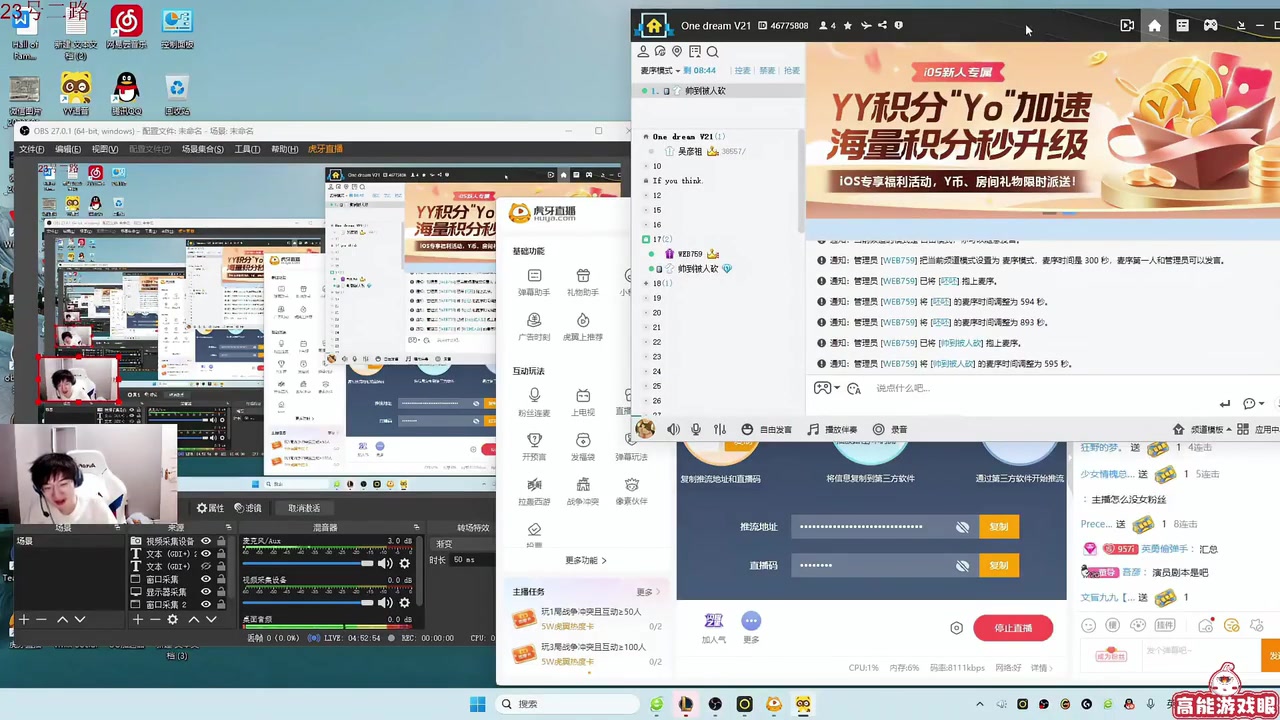The width and height of the screenshot is (1280, 720).
Task: Mute 麦克风/Aux in OBS mixer
Action: [x=385, y=563]
